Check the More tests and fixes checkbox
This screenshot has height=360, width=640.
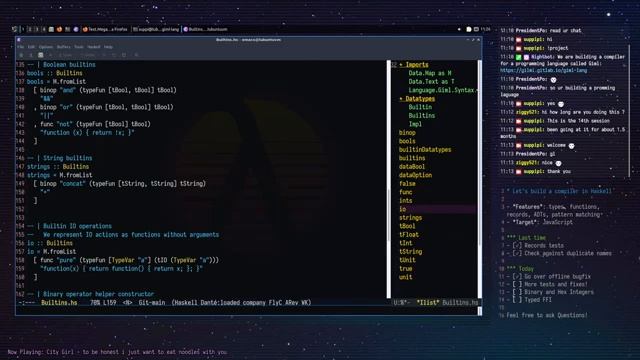(517, 284)
